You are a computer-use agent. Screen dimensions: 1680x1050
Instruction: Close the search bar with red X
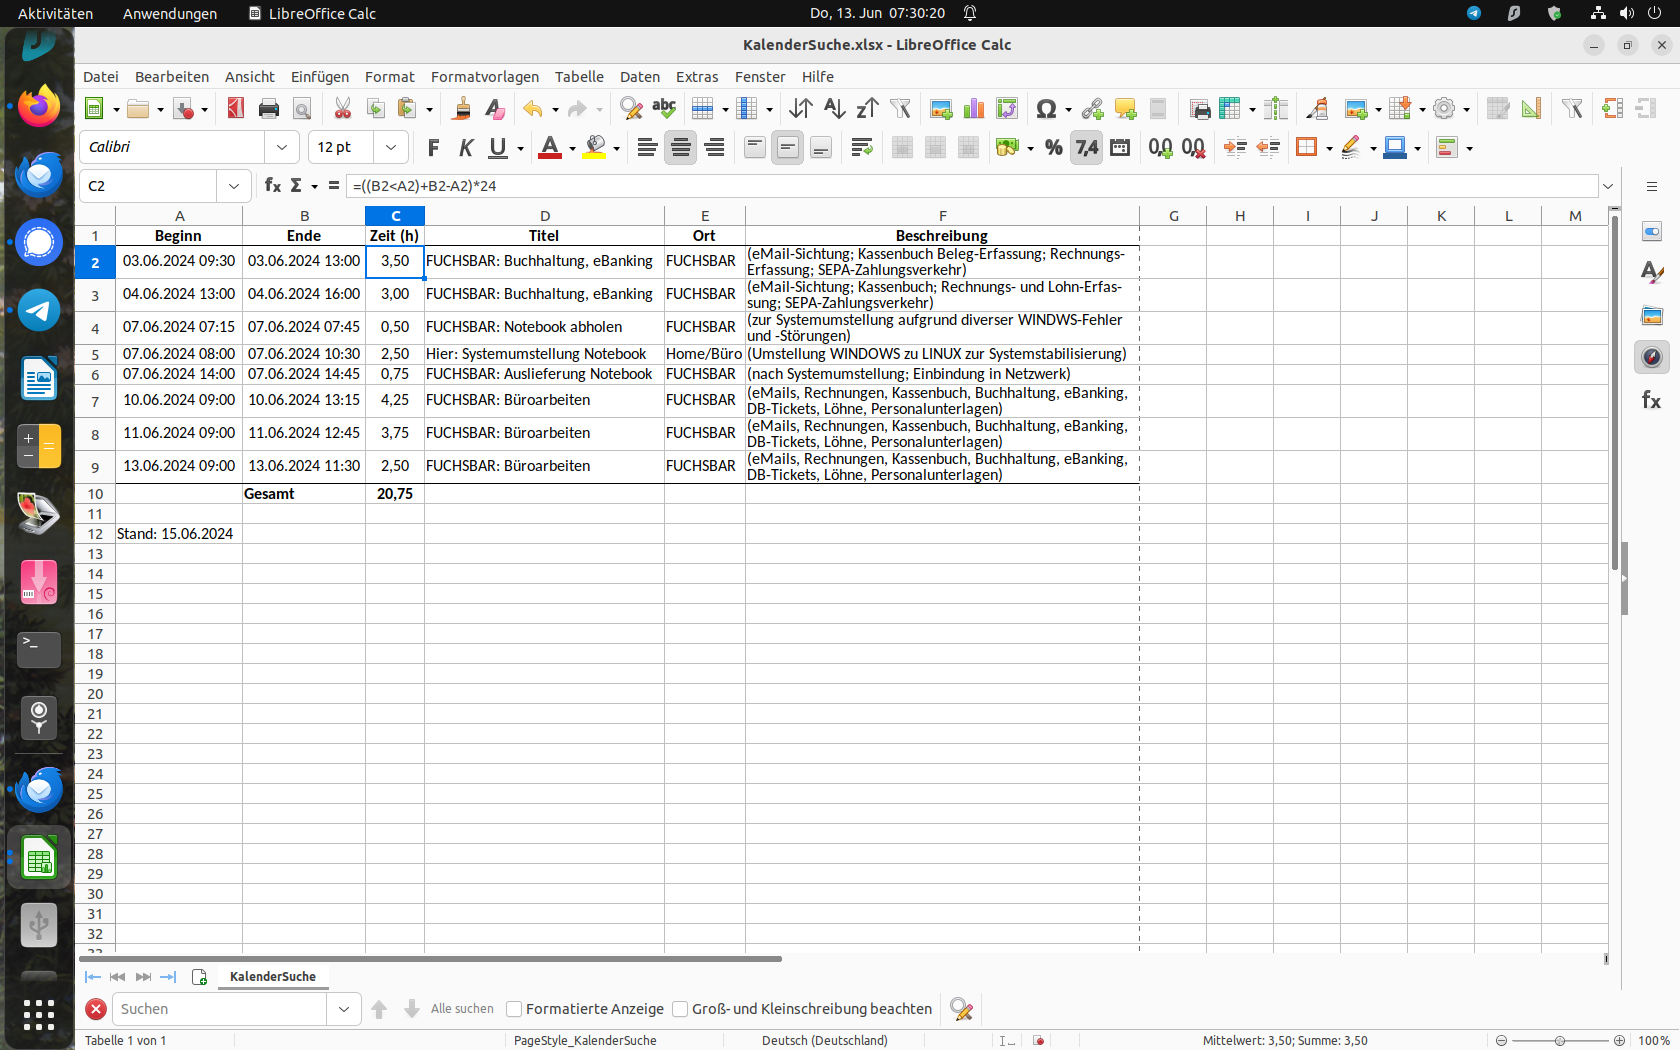click(96, 1009)
